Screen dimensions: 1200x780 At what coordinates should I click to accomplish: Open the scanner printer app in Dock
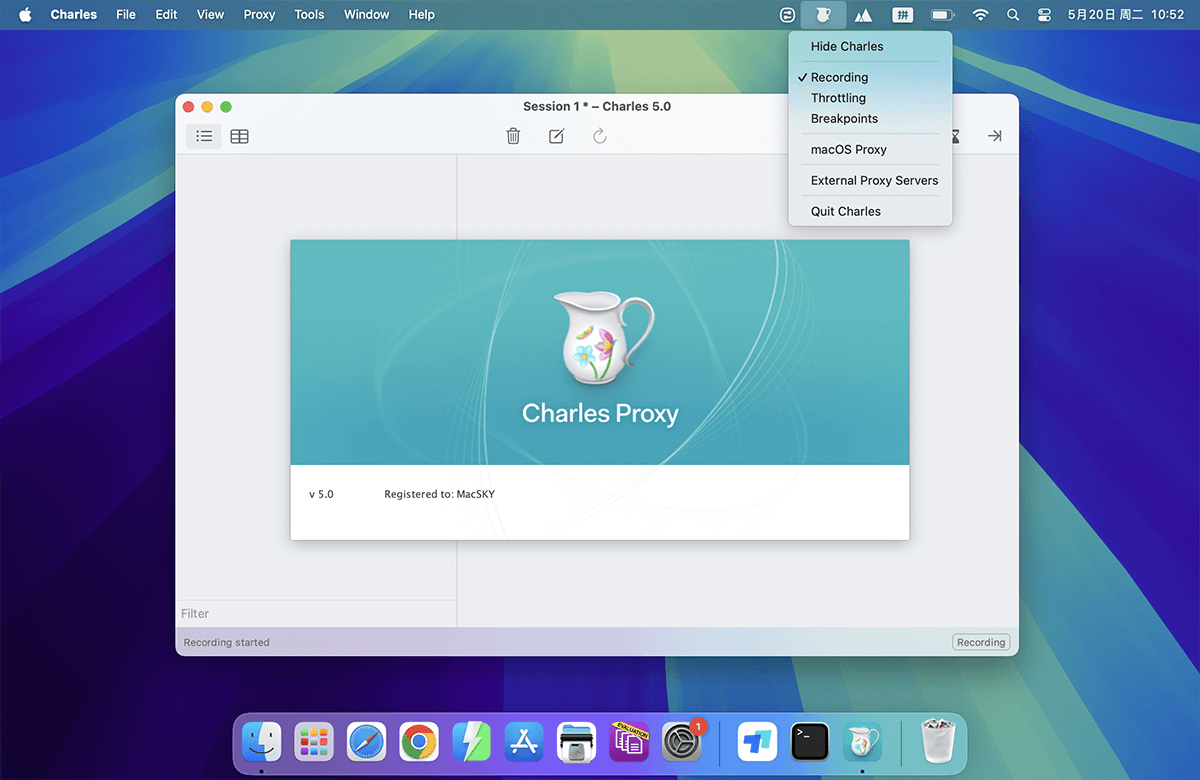tap(576, 742)
